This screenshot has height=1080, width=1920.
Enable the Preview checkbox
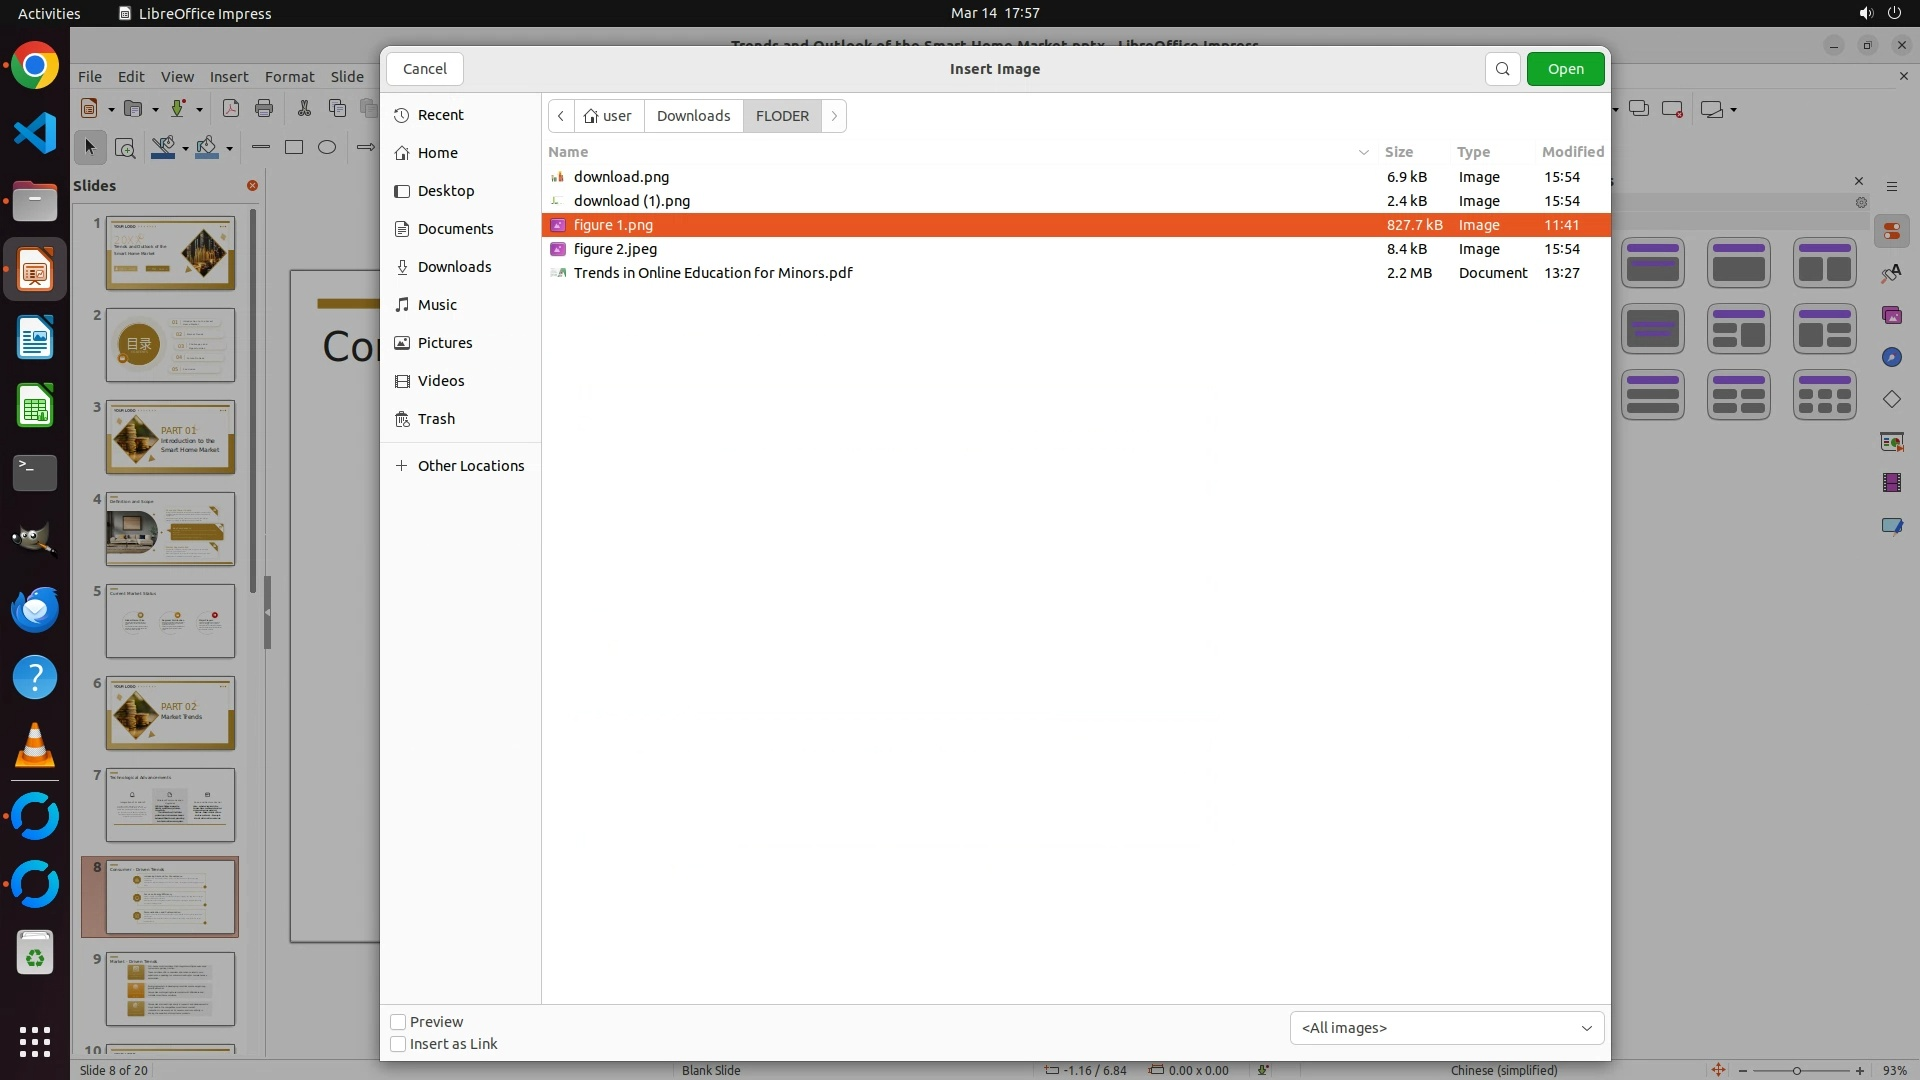coord(398,1022)
